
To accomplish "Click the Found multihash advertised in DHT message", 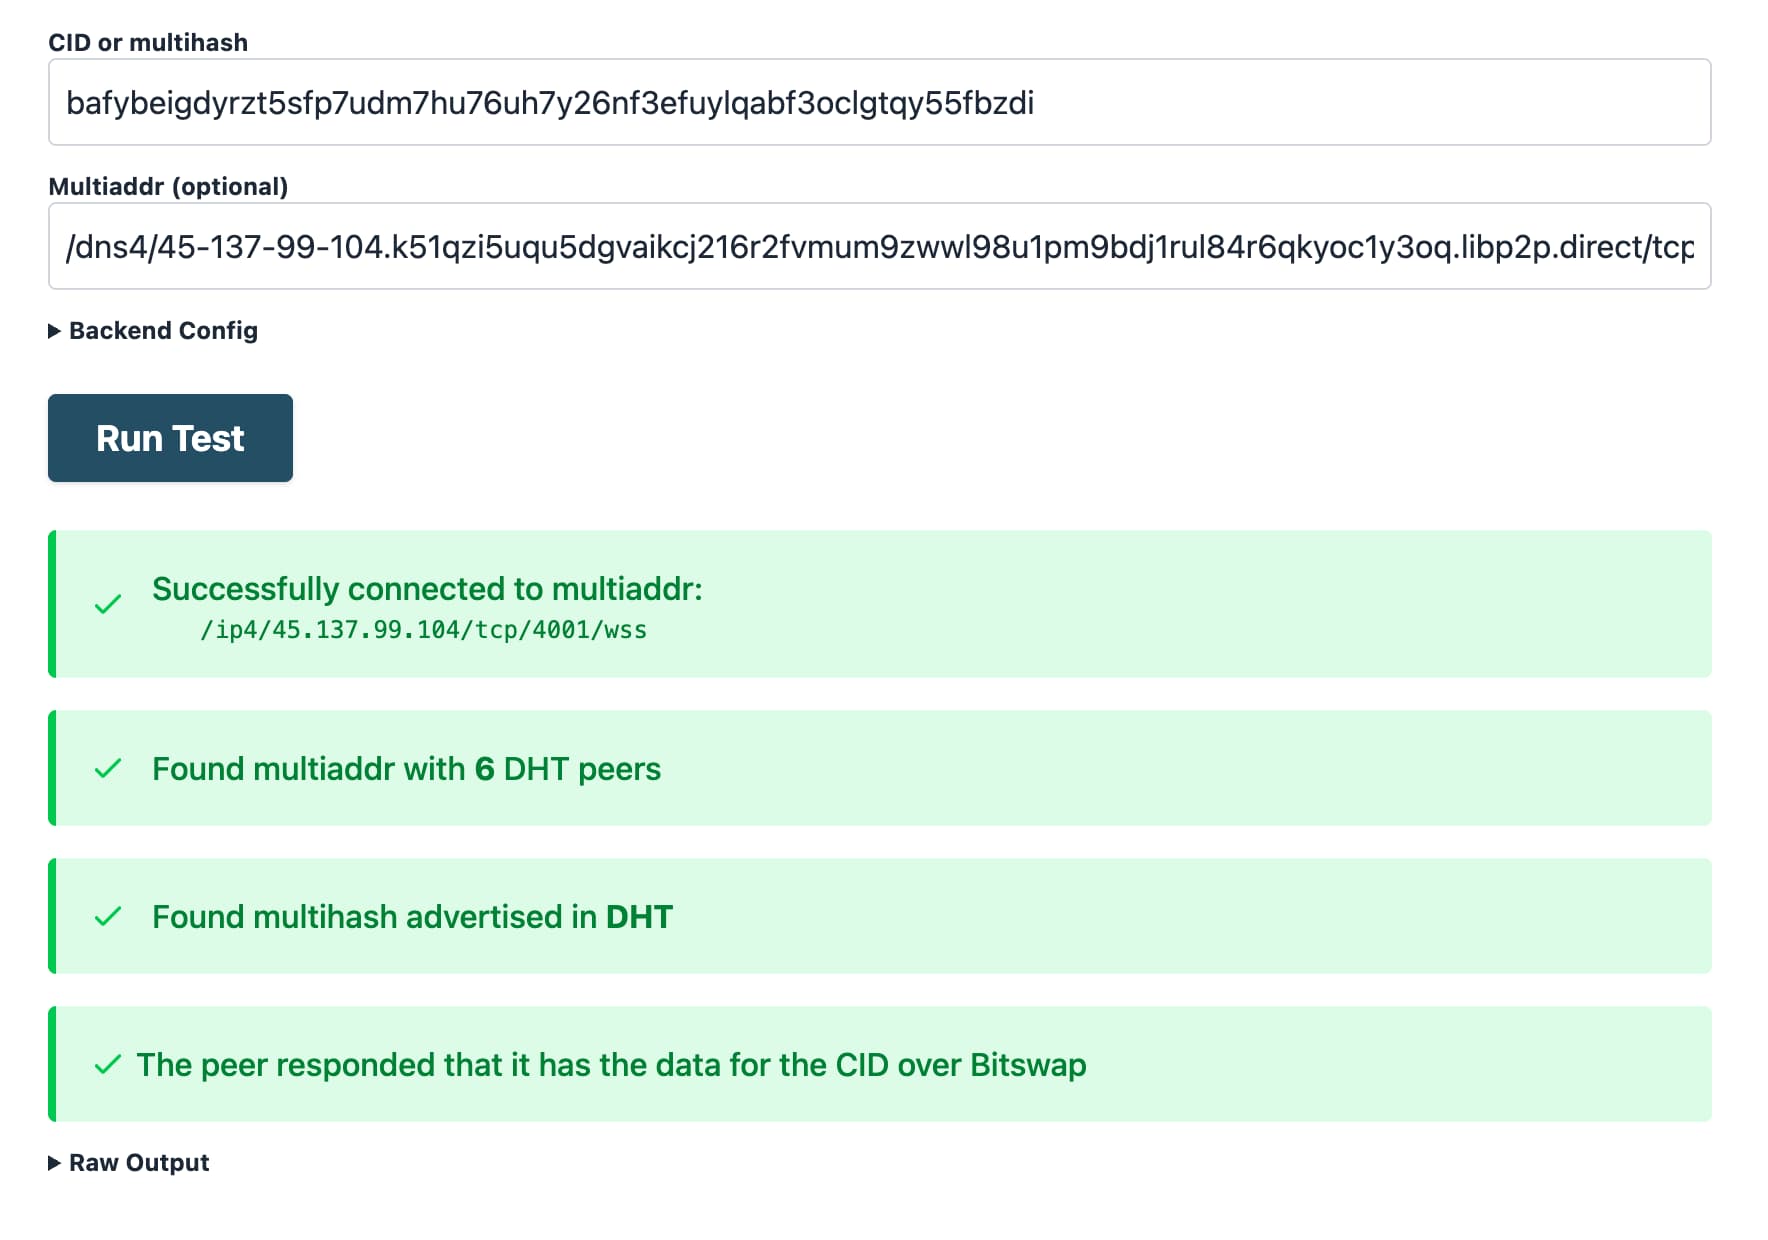I will [412, 915].
